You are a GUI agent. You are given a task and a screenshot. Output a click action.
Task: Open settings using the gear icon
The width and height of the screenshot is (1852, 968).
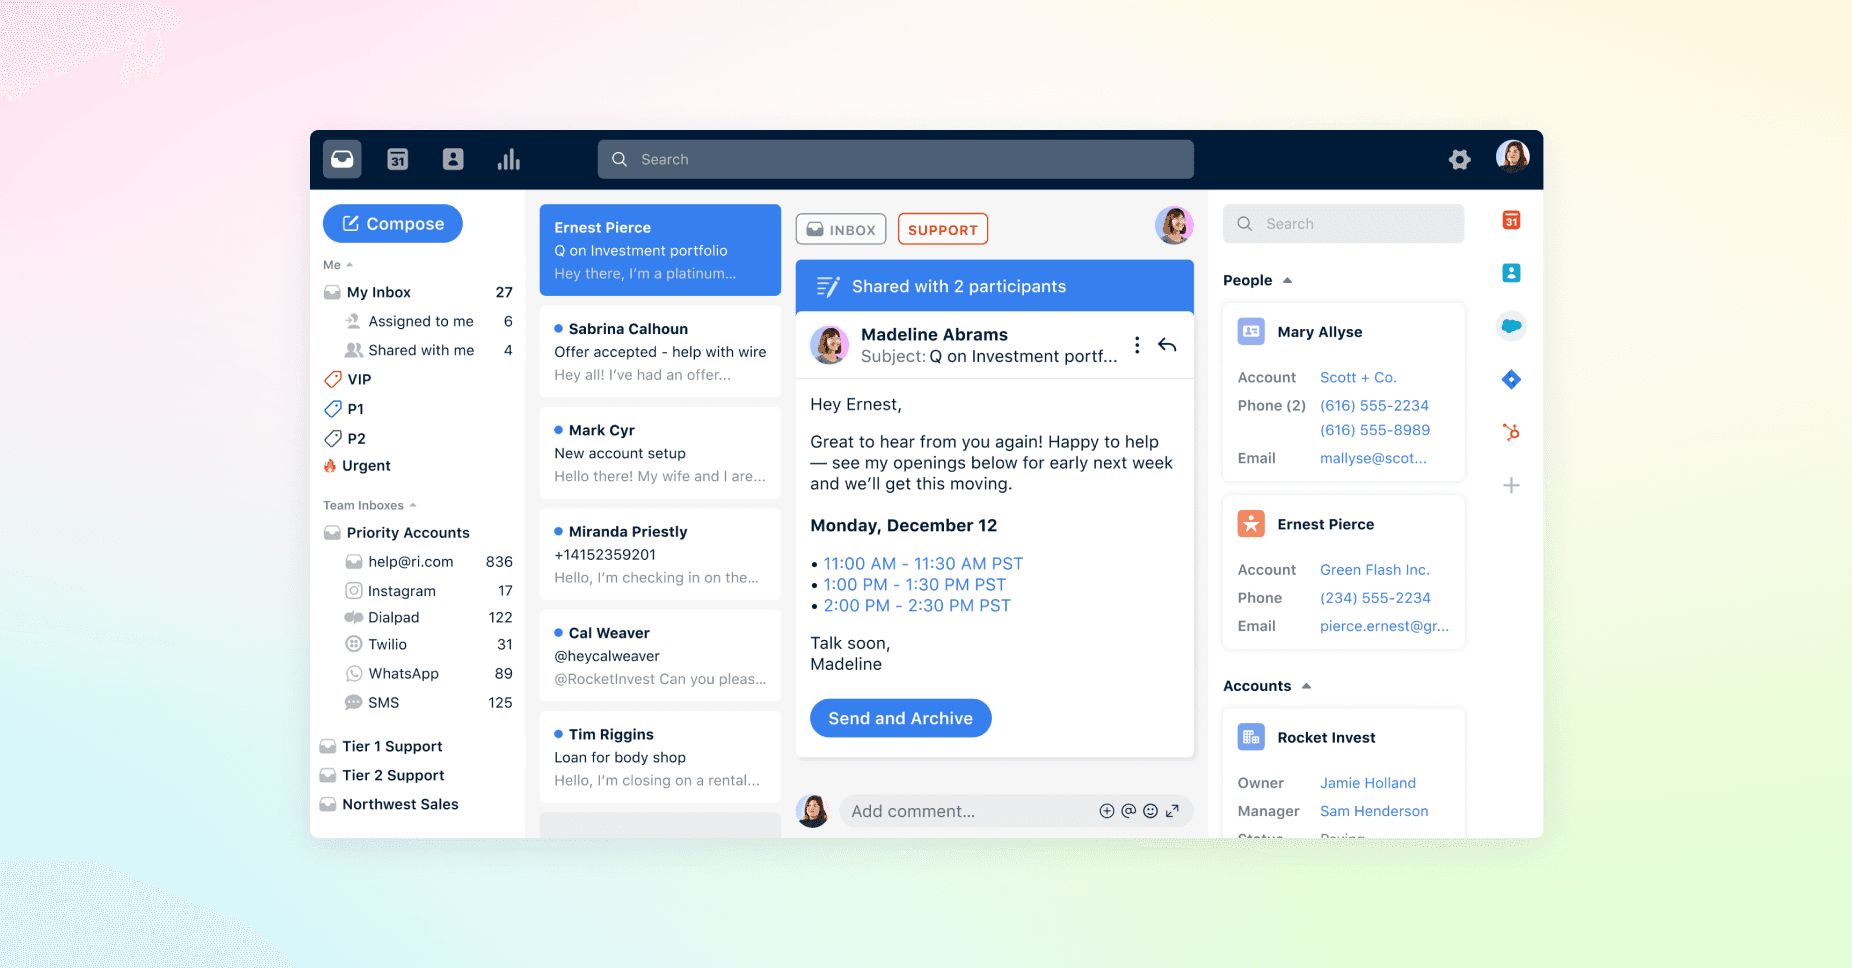1460,159
